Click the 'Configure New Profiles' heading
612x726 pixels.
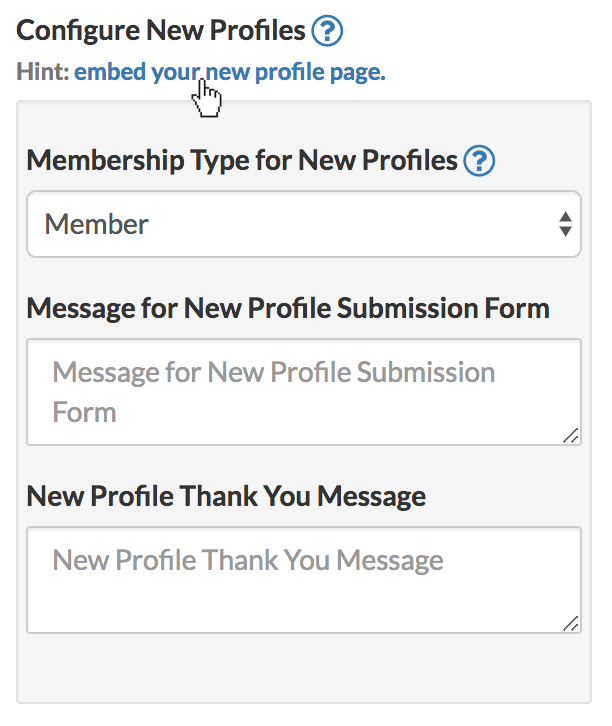pyautogui.click(x=161, y=31)
